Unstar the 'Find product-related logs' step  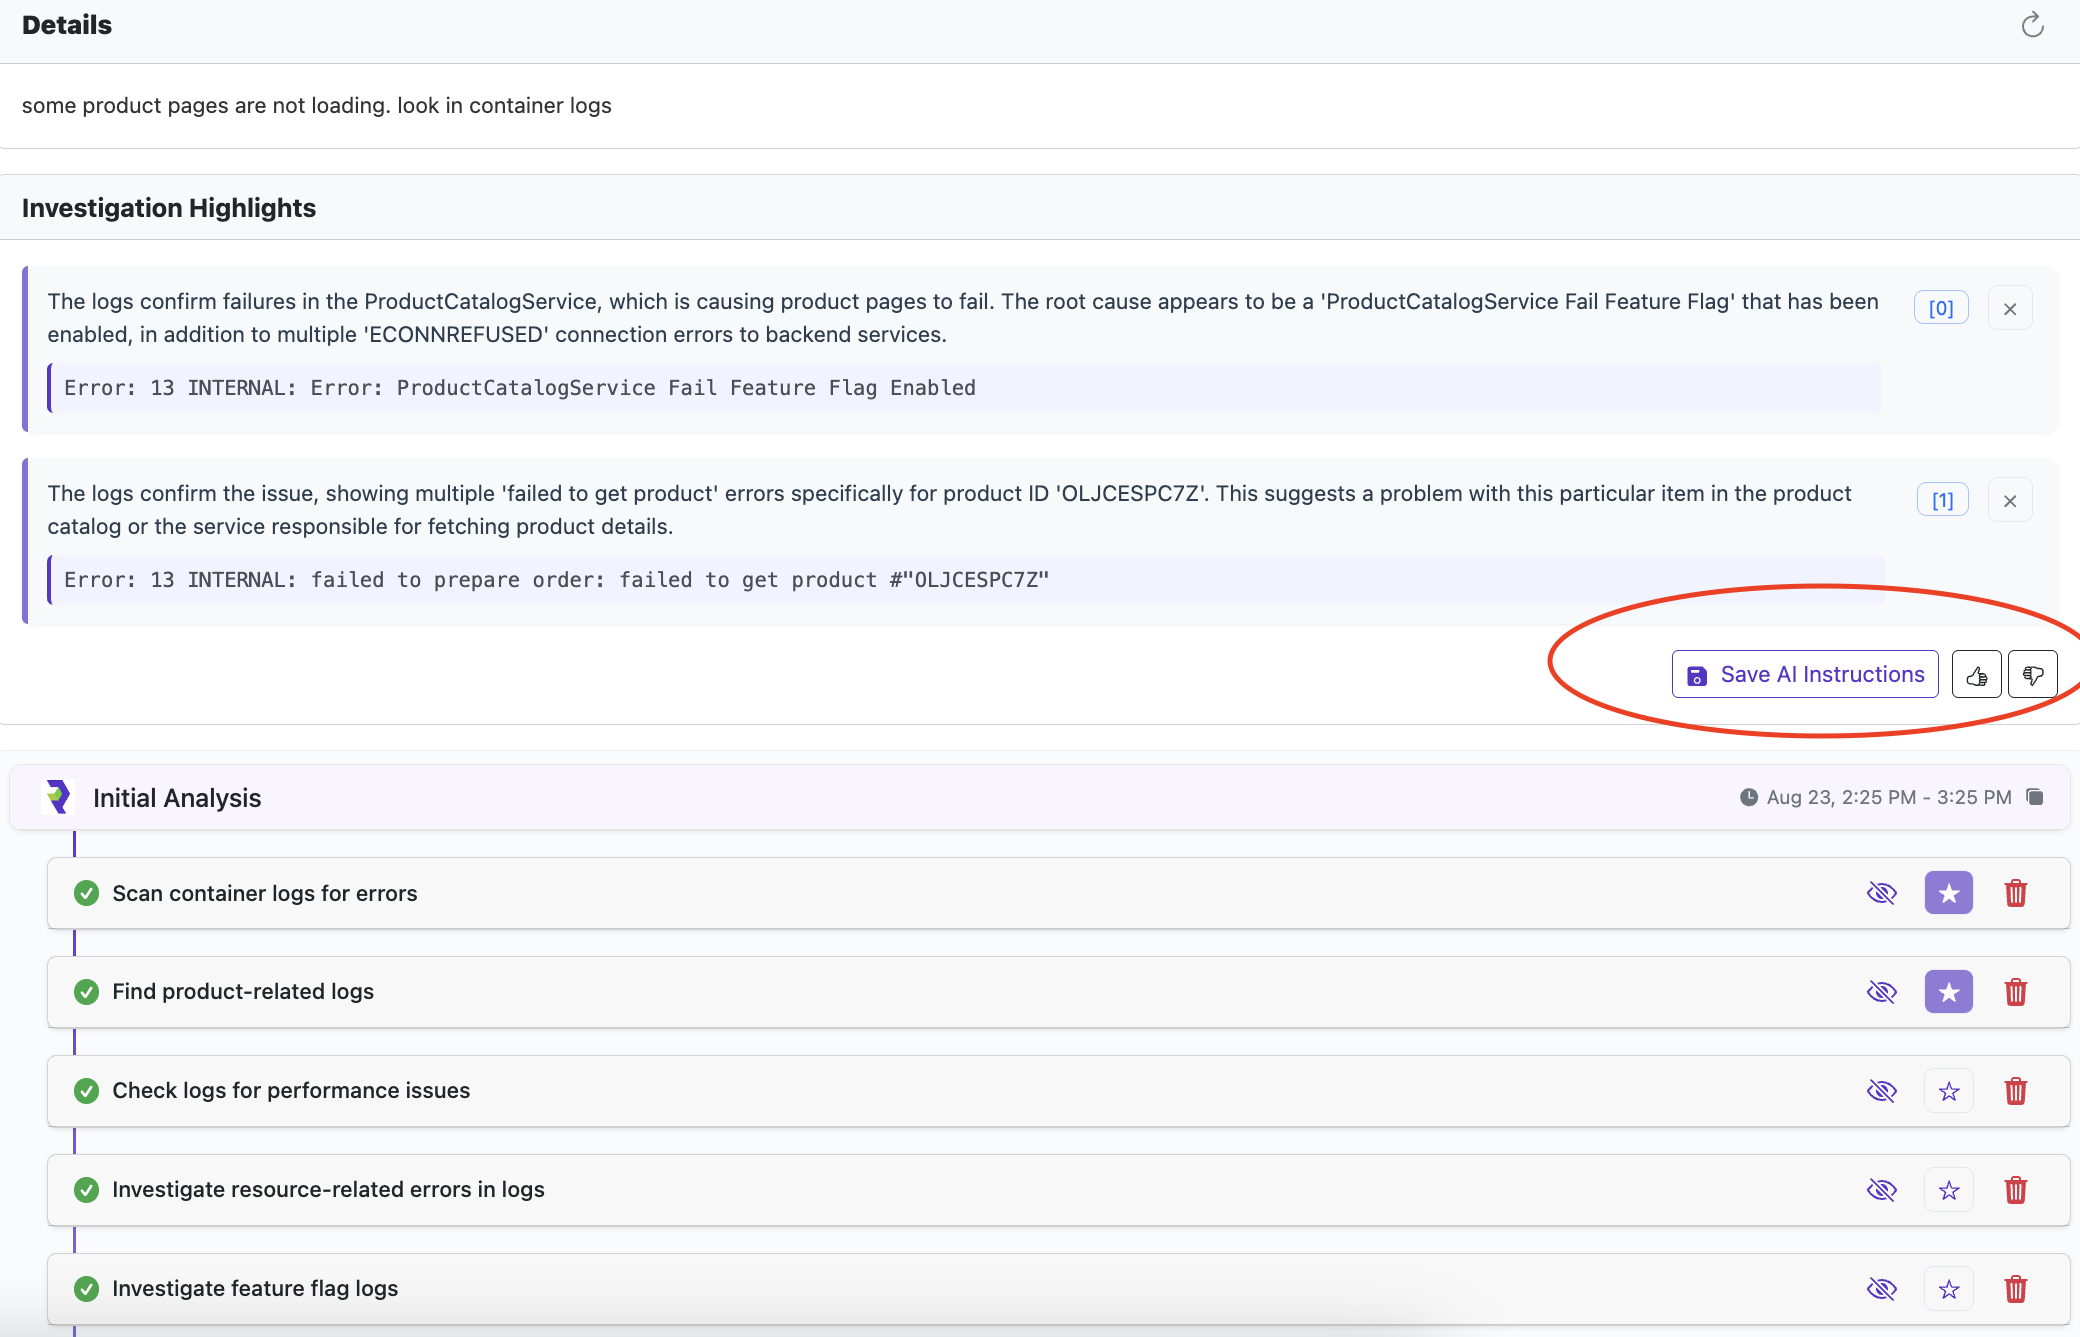pos(1948,992)
